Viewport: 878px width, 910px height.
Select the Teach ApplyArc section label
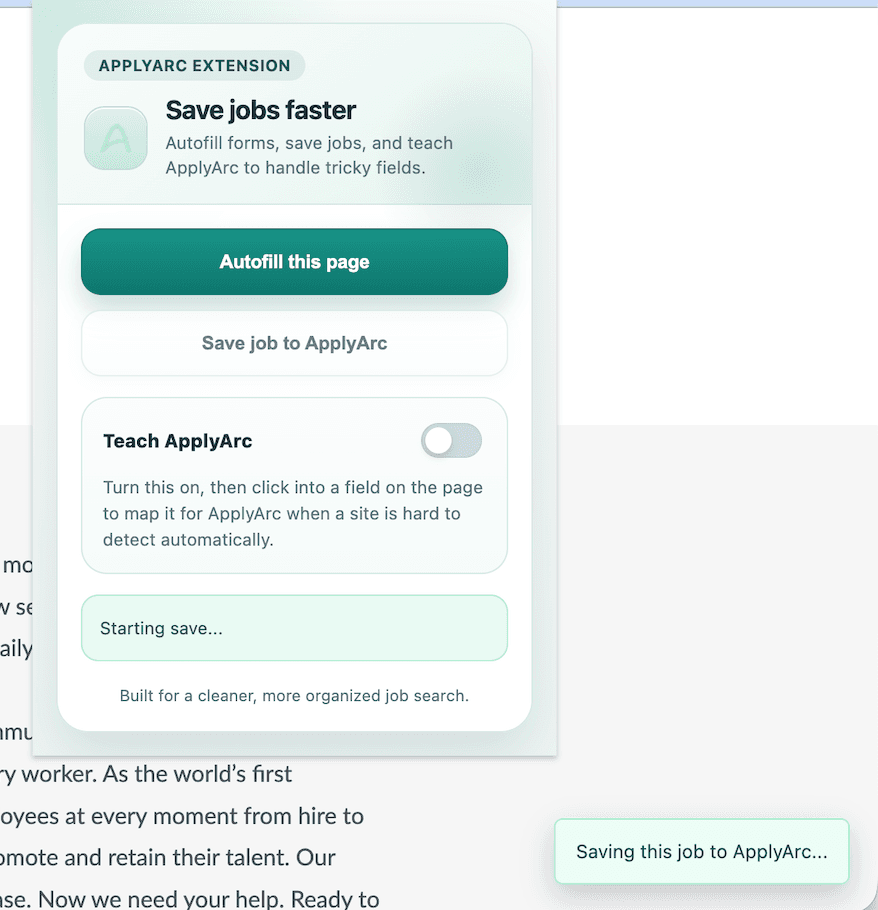coord(177,440)
